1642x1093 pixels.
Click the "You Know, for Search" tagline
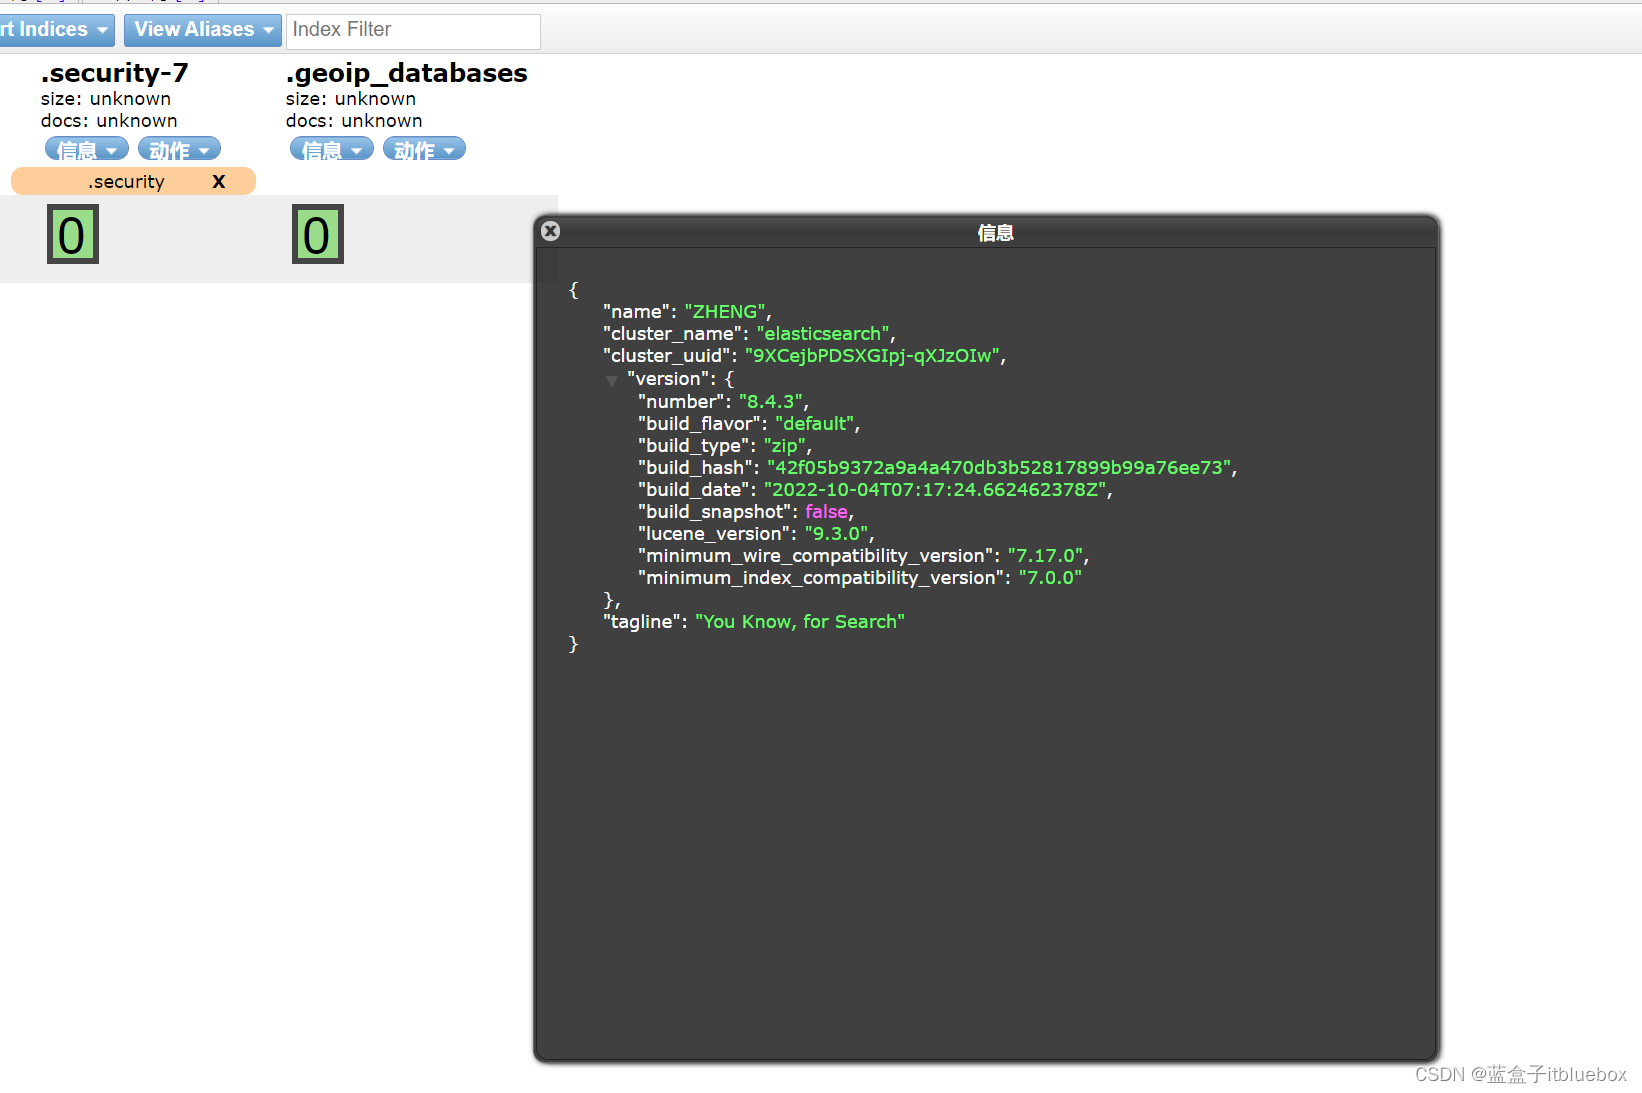coord(799,622)
